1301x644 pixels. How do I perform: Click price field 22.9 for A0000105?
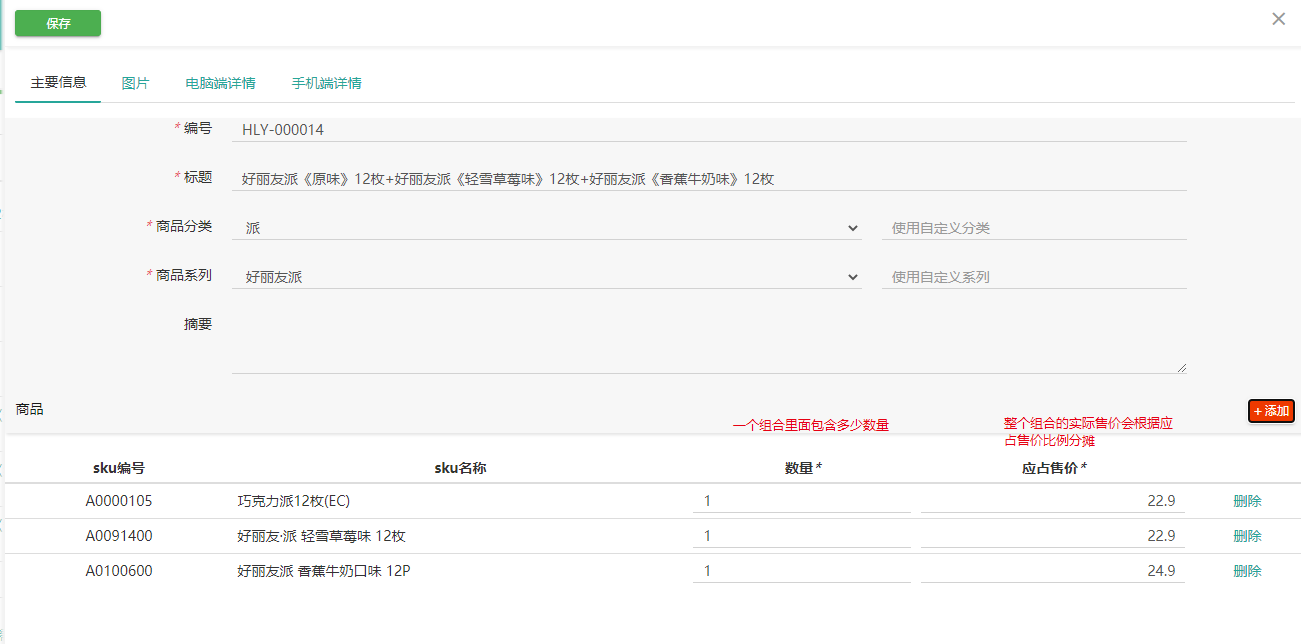point(1053,501)
